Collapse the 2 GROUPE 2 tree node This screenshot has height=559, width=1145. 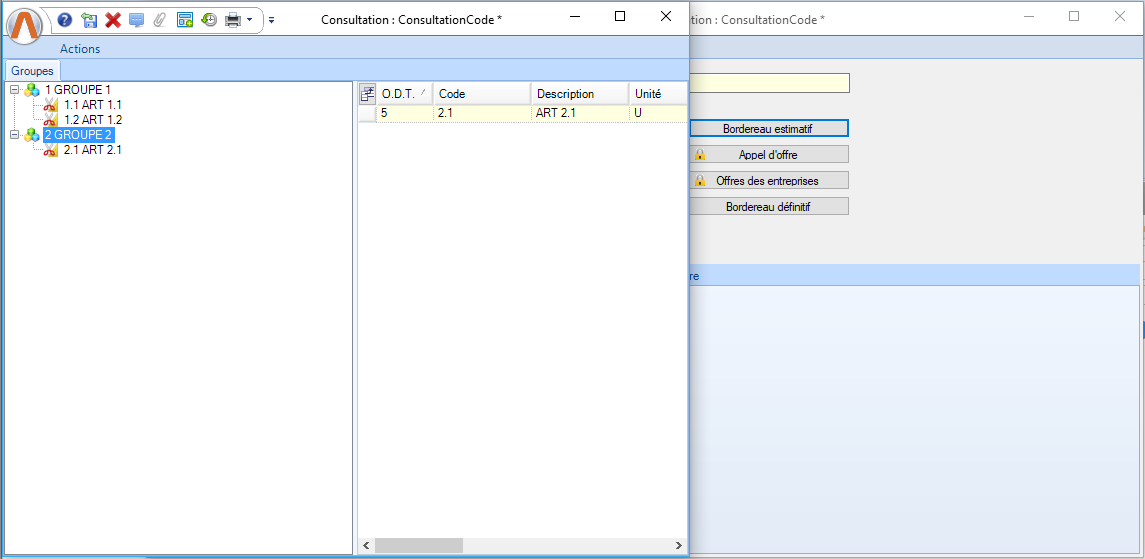(15, 135)
